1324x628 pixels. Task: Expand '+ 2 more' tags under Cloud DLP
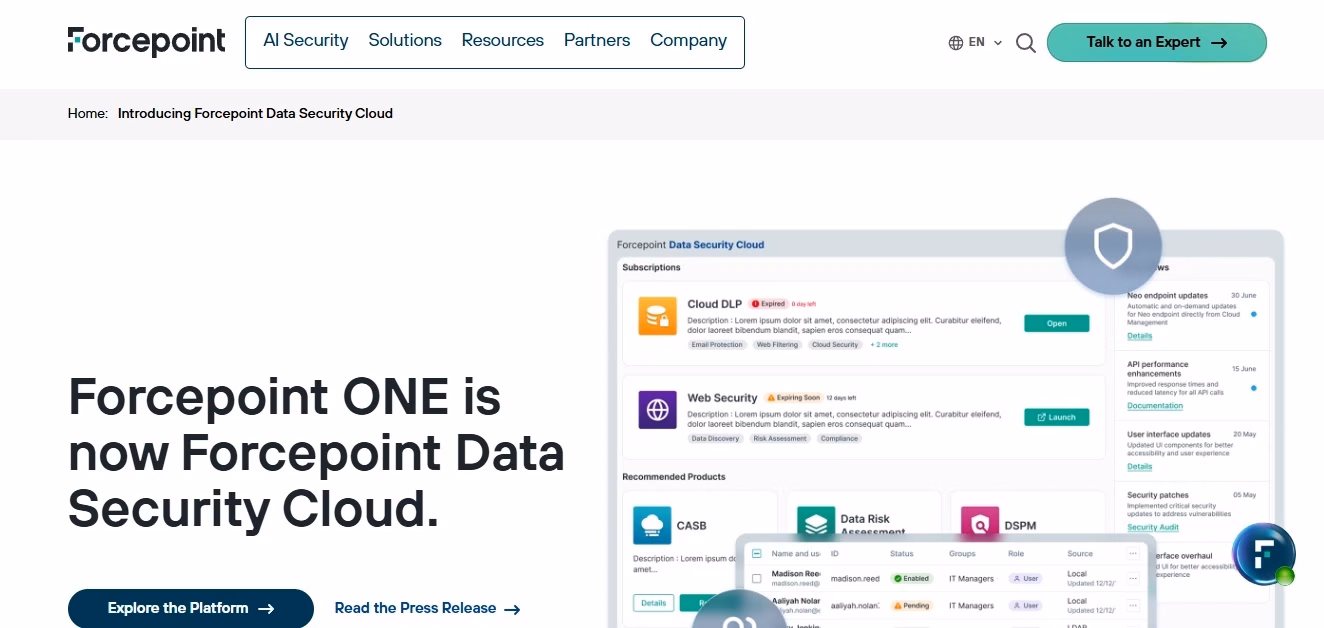884,345
